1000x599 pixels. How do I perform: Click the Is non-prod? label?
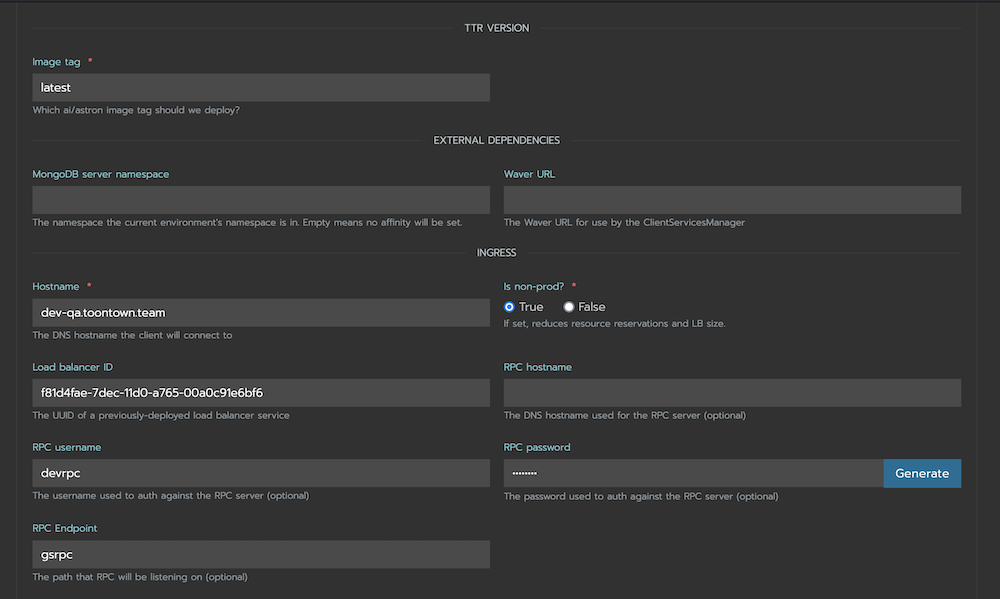[x=534, y=286]
